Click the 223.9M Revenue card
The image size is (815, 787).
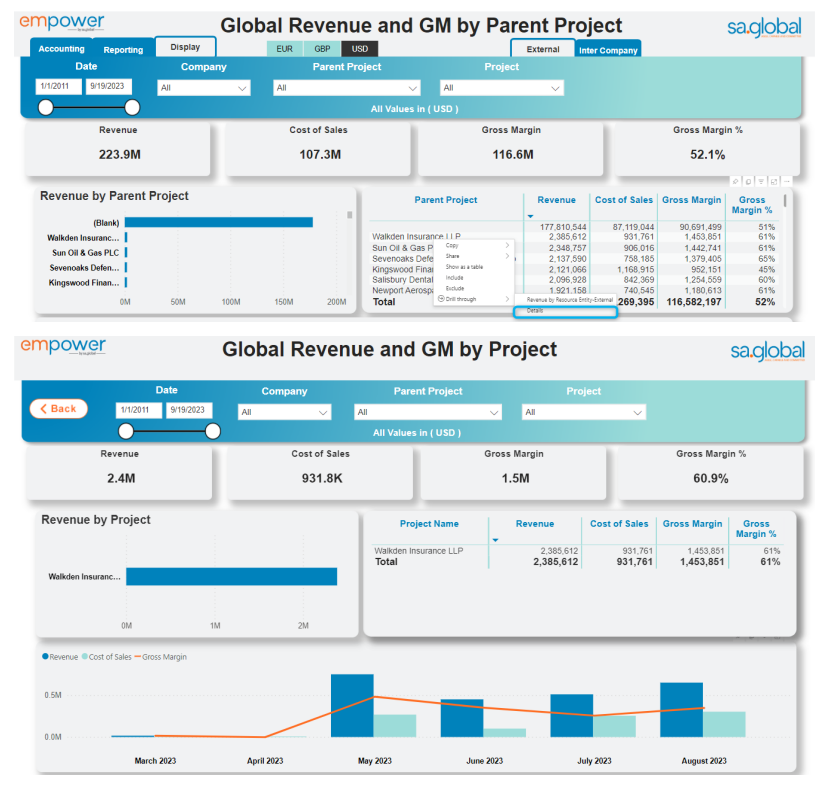click(118, 148)
